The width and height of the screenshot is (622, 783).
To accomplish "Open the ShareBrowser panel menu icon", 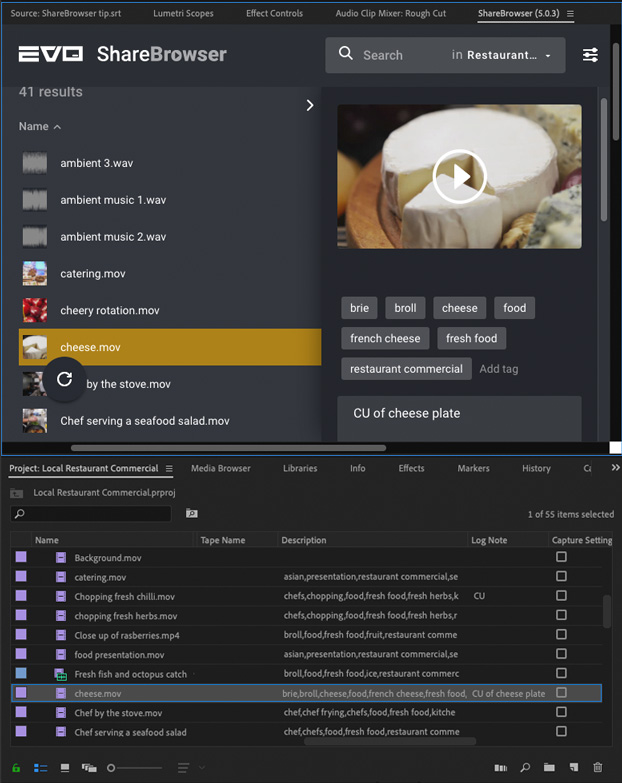I will (x=570, y=13).
